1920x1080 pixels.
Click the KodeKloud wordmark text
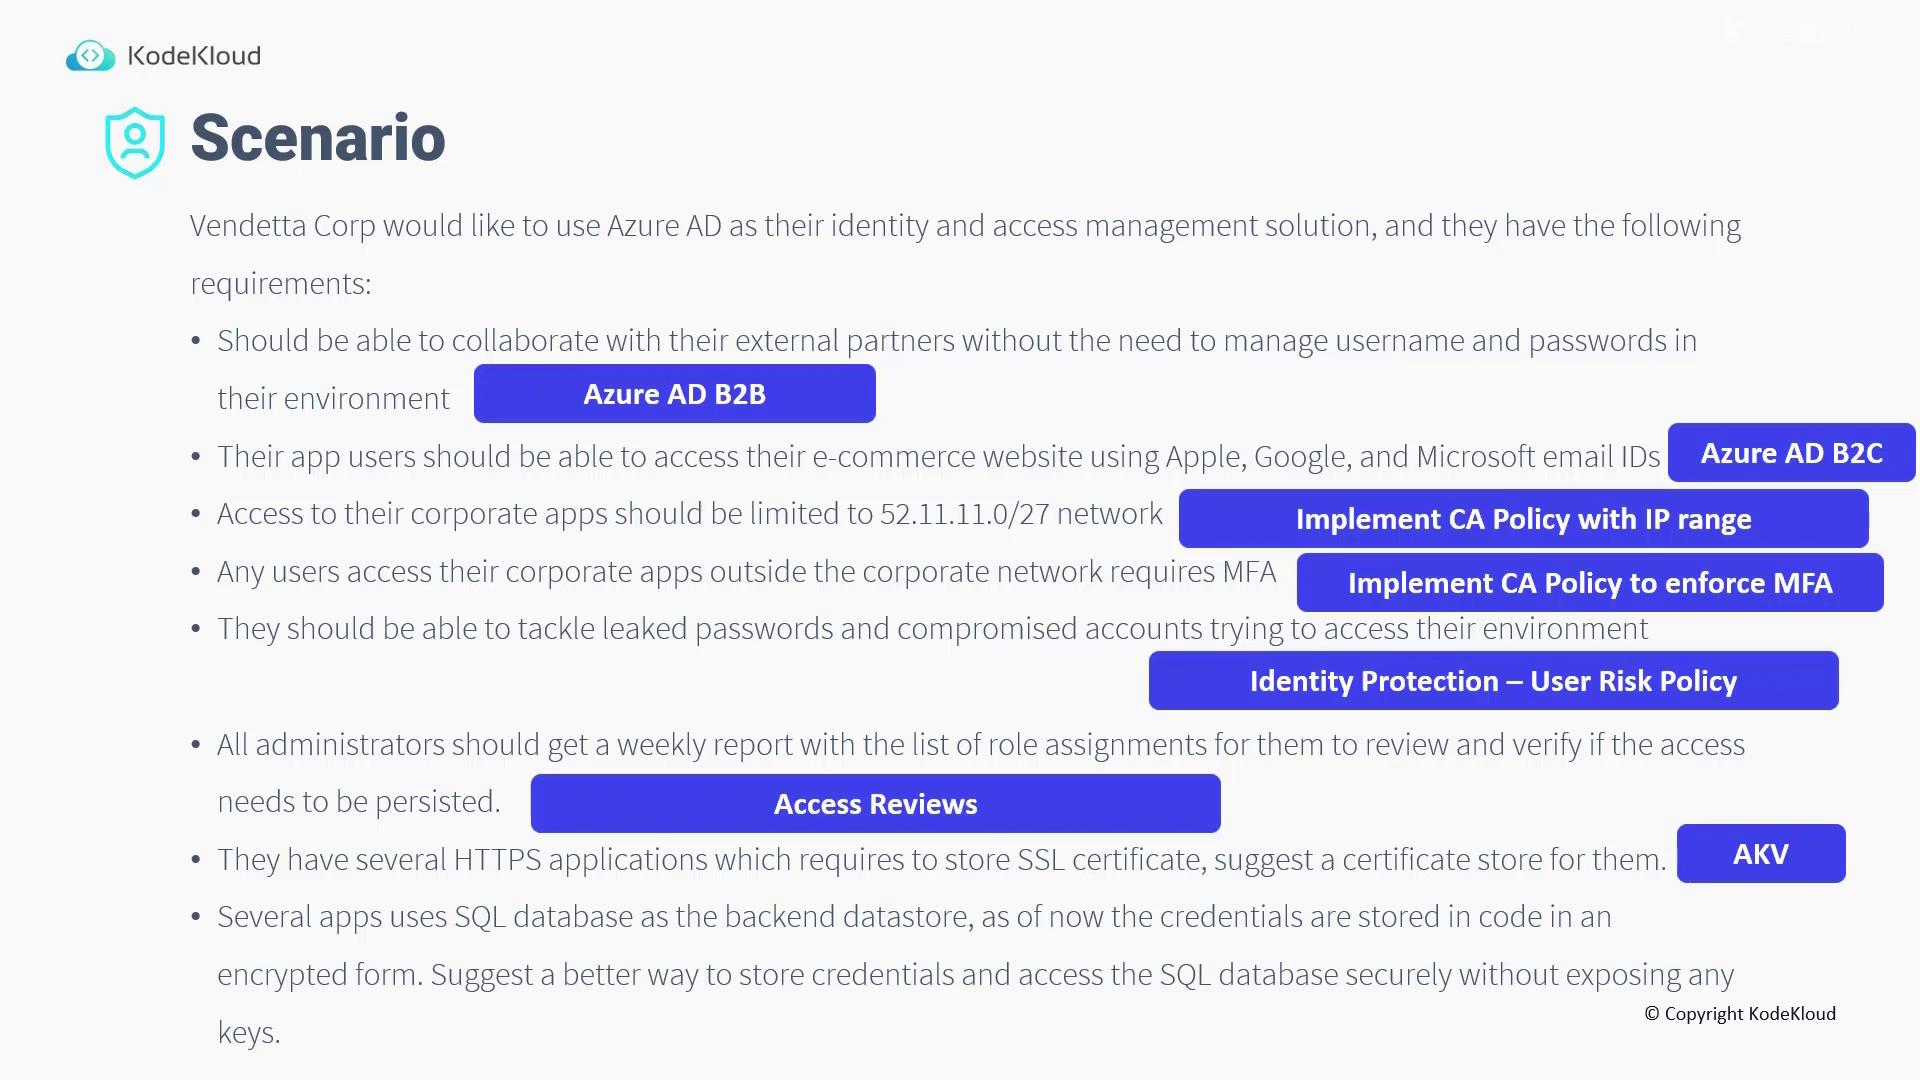click(x=195, y=56)
